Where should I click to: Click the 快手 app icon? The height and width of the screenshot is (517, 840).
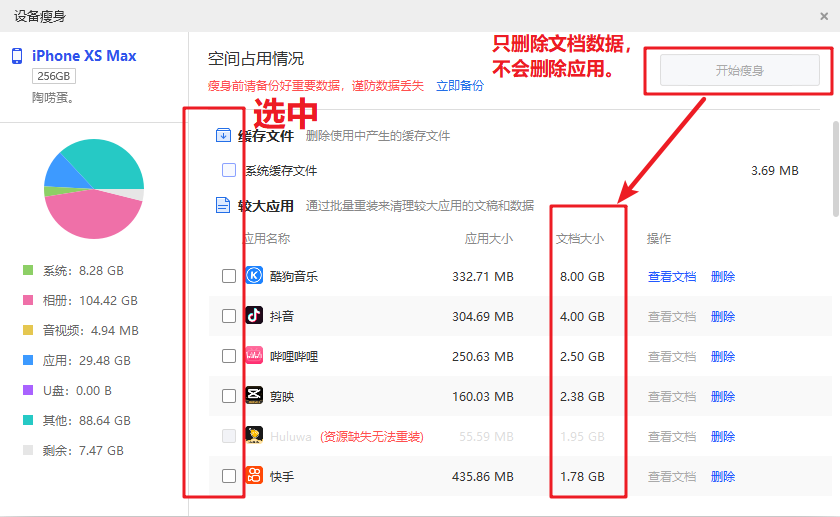pos(254,476)
